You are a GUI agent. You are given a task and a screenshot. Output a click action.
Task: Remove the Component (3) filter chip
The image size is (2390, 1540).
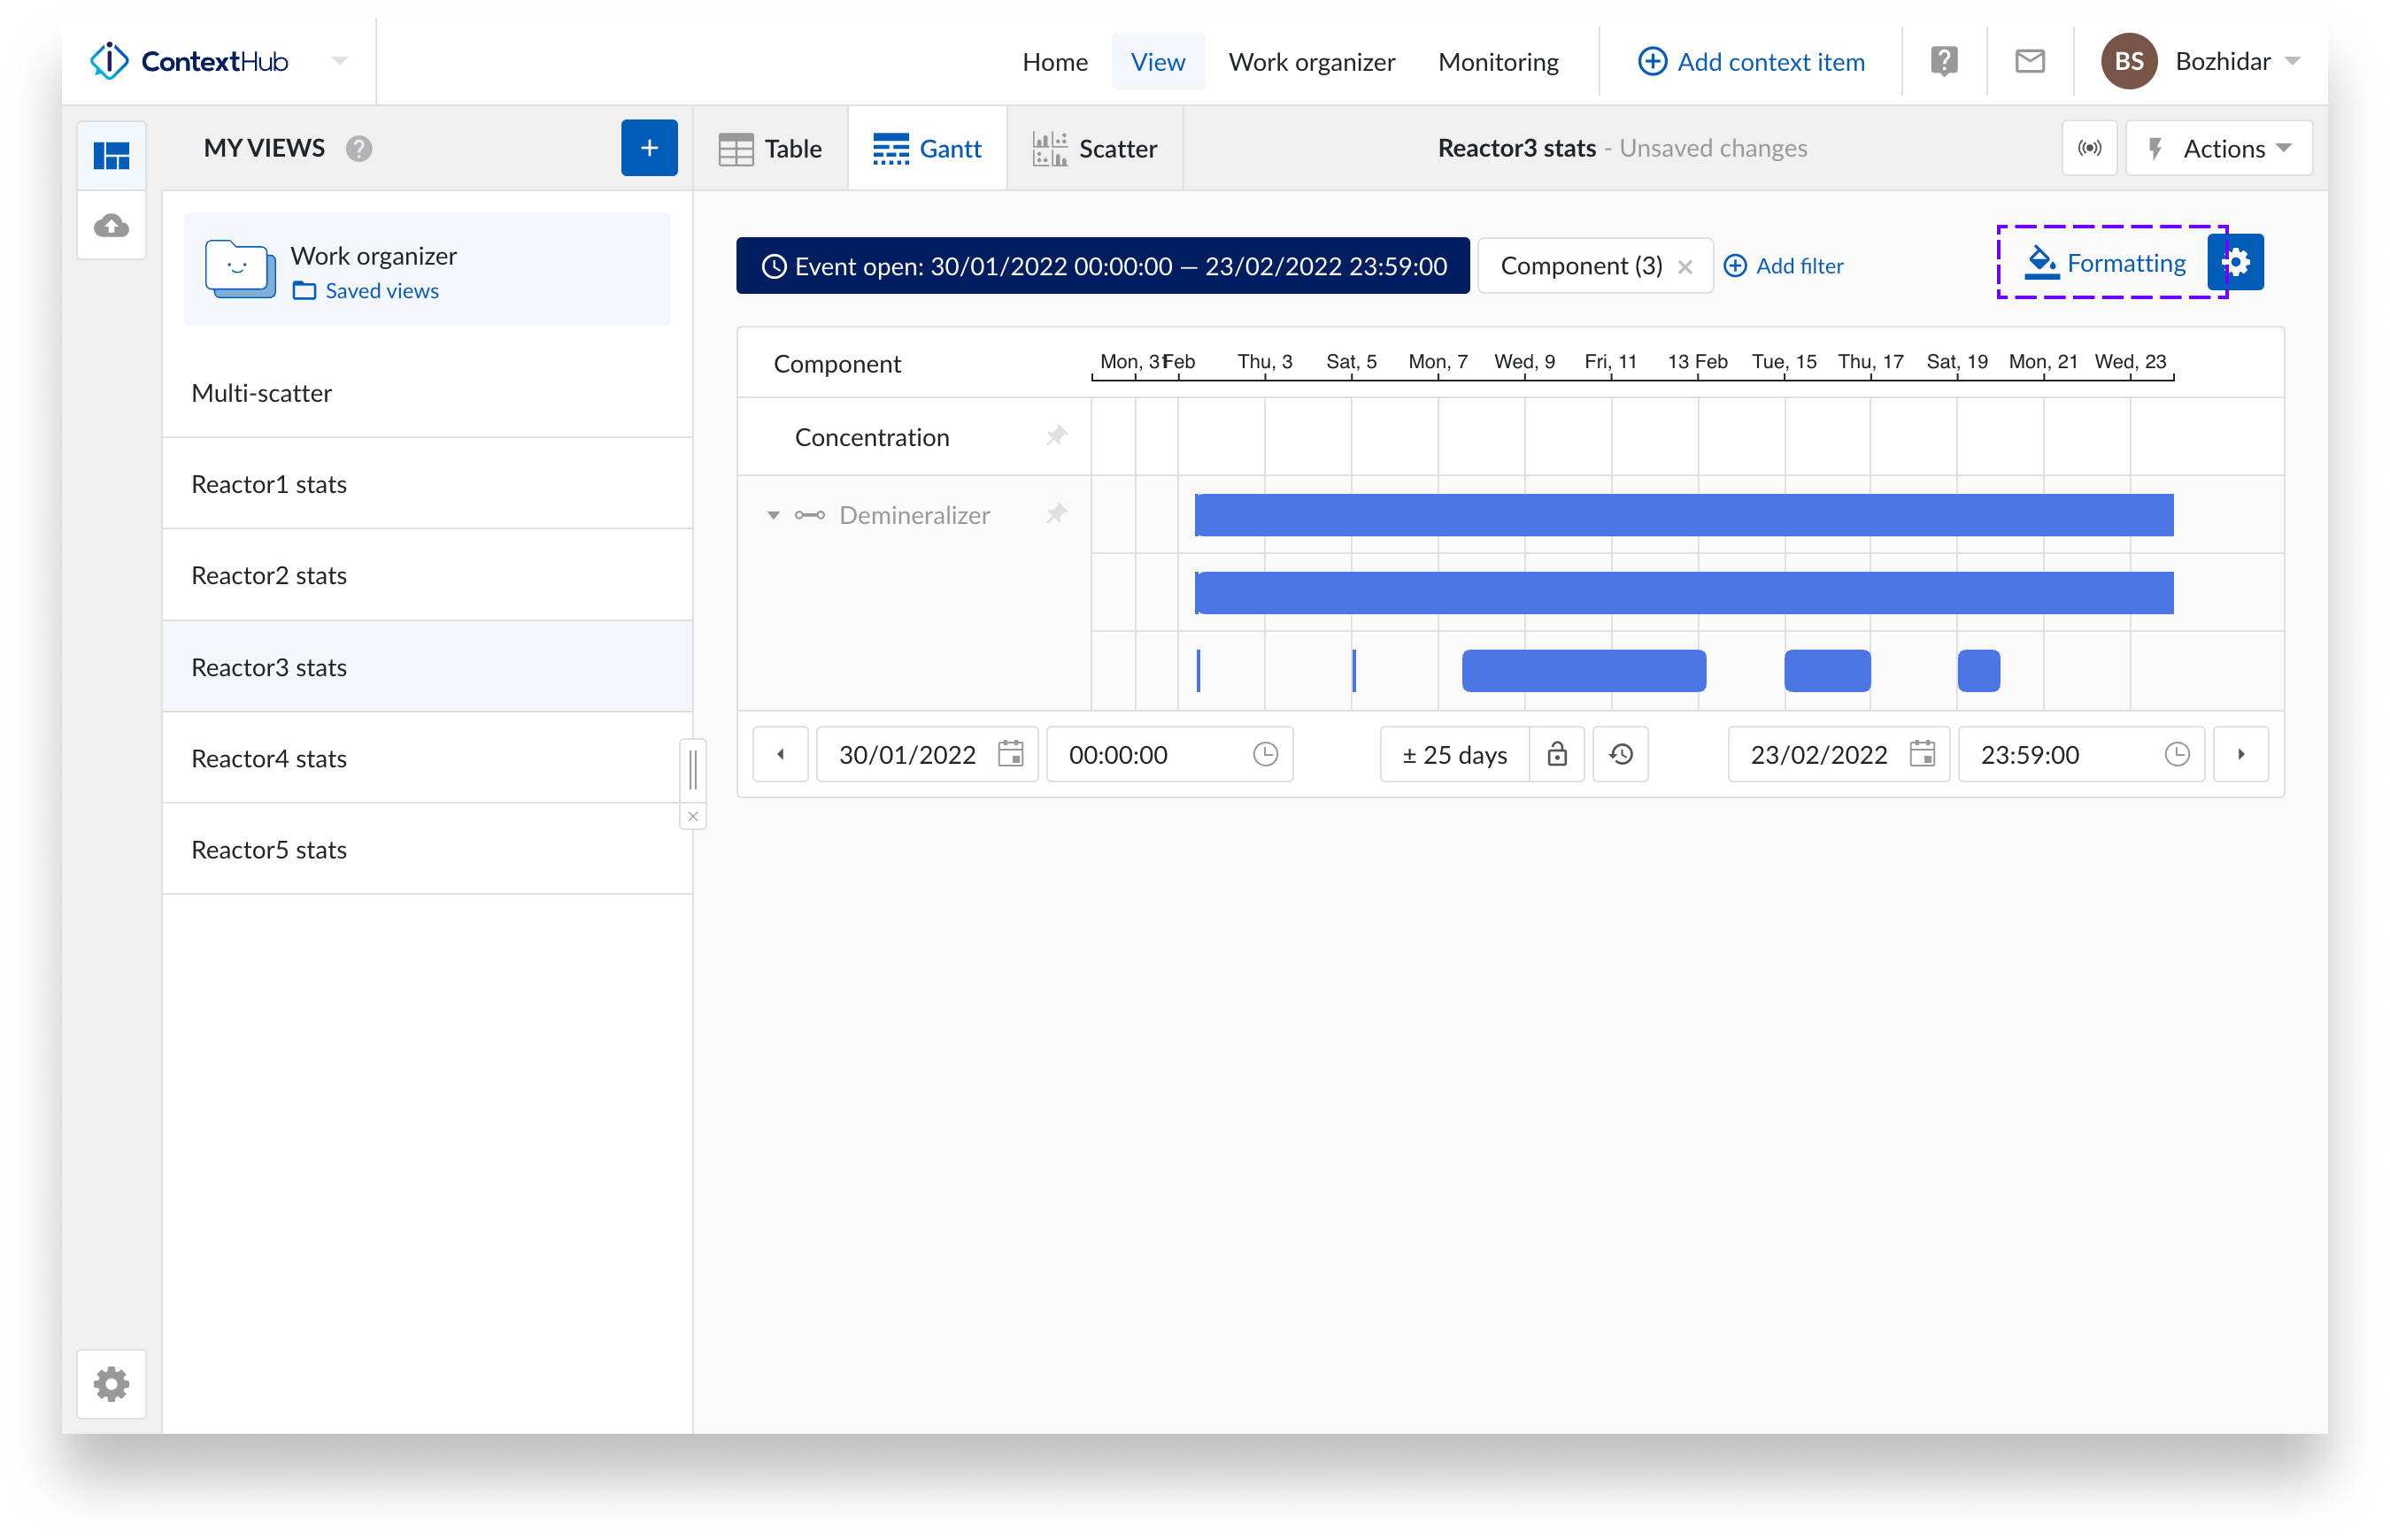(x=1685, y=266)
